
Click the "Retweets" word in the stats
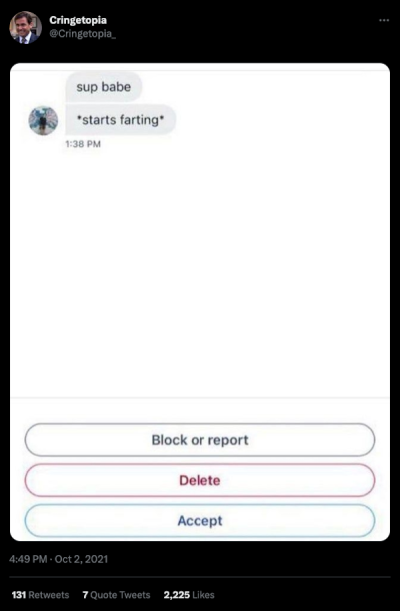point(49,595)
